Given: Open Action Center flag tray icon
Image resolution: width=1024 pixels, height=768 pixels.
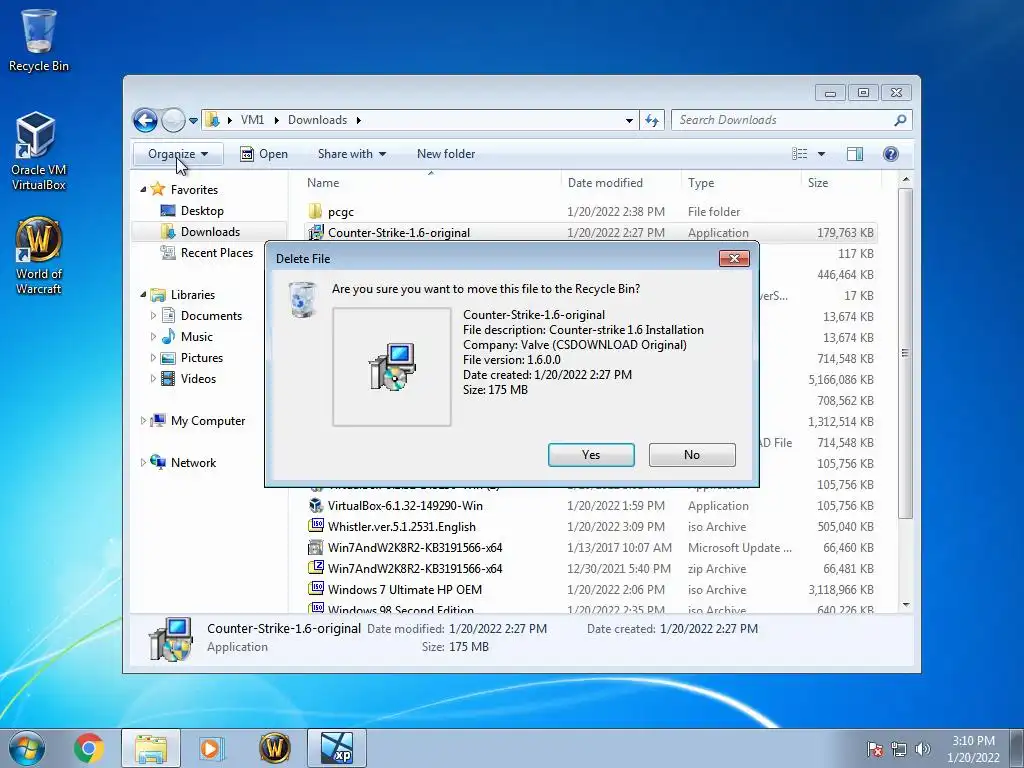Looking at the screenshot, I should (874, 749).
